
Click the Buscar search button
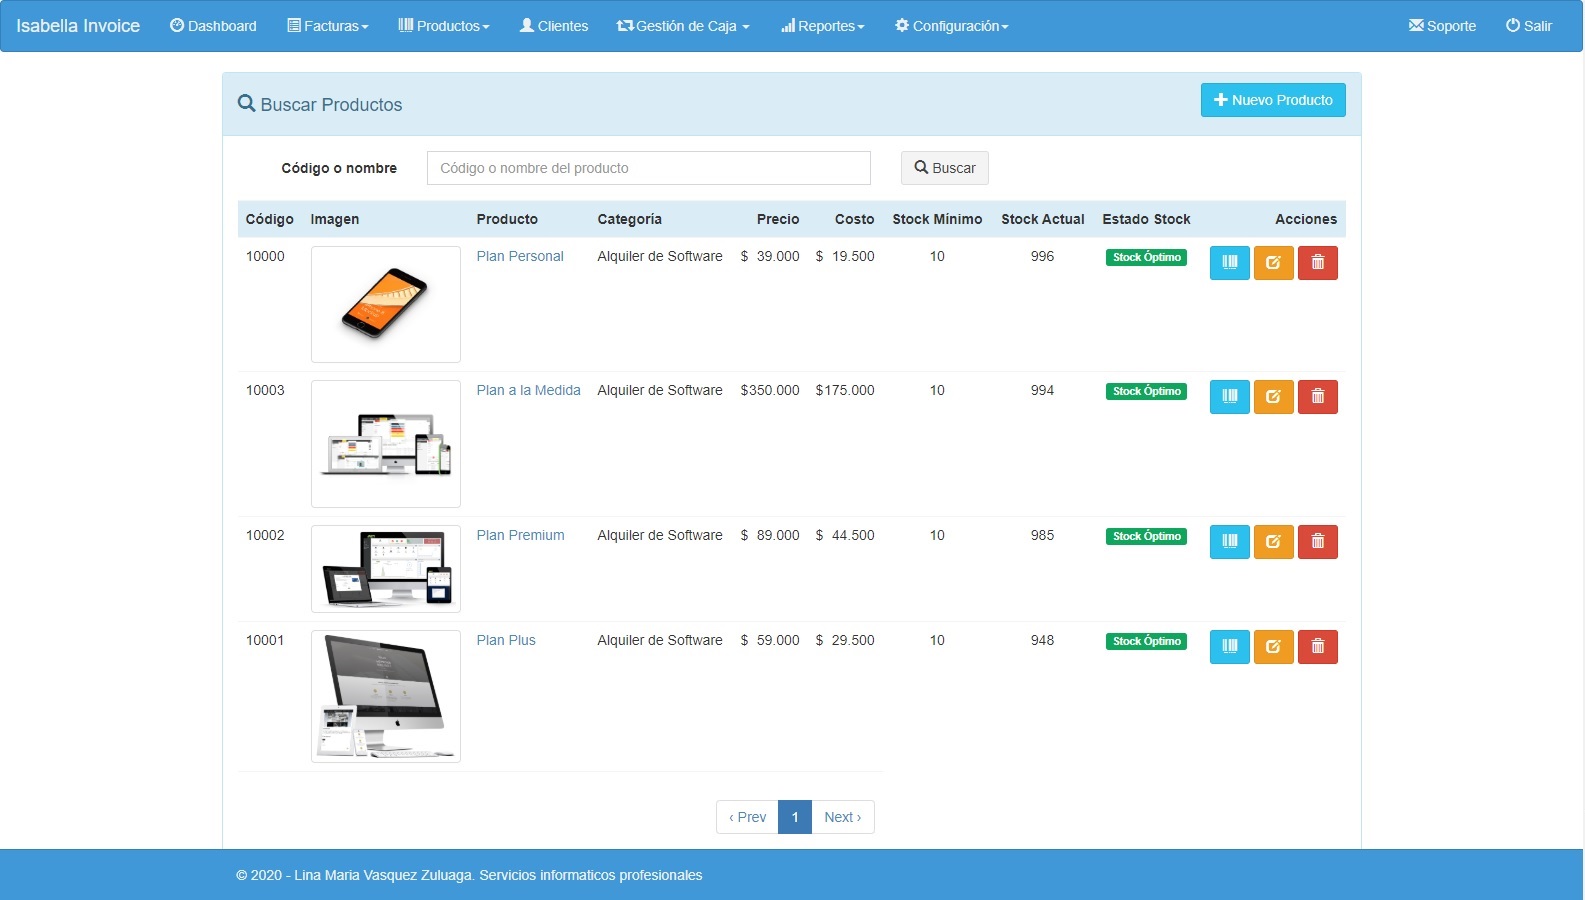coord(944,168)
